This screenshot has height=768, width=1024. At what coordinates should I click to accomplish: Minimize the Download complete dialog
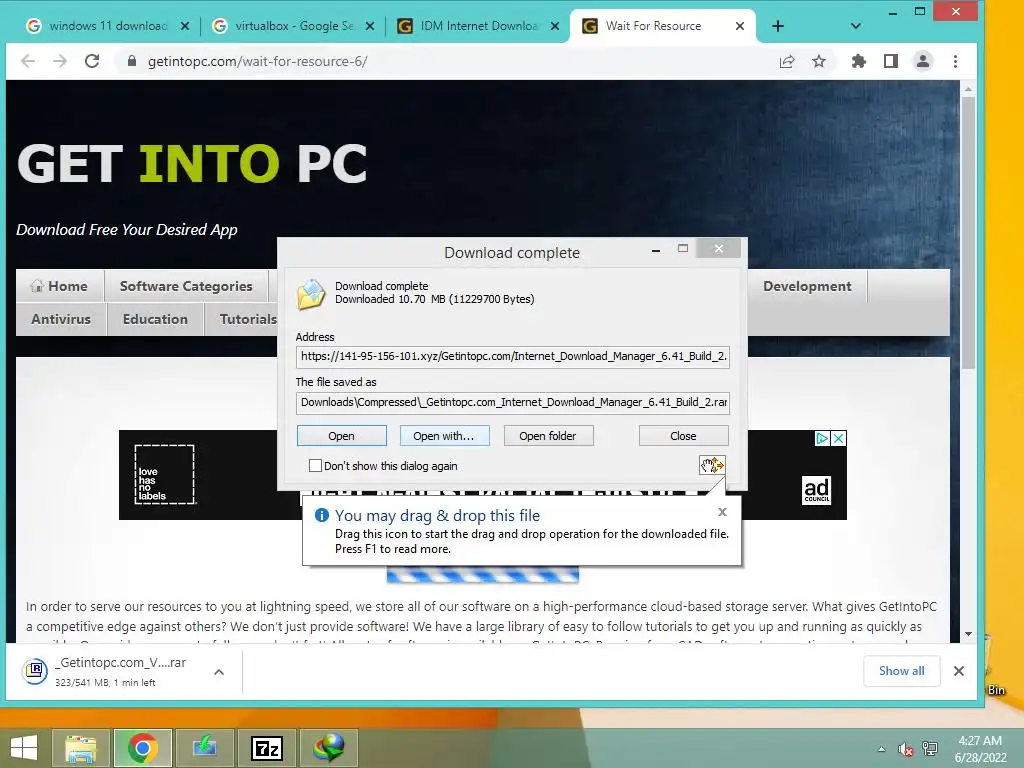coord(656,249)
